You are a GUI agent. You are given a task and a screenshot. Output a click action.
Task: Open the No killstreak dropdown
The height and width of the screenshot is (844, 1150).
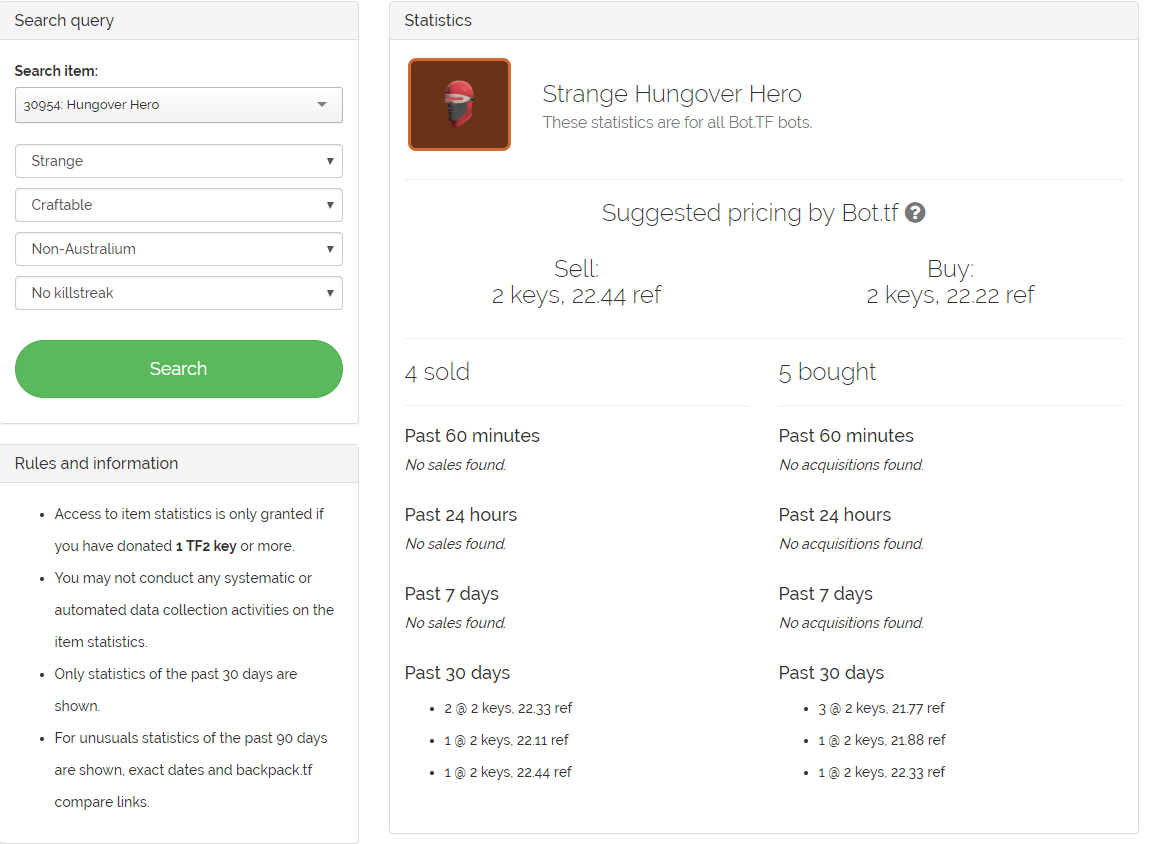coord(179,293)
